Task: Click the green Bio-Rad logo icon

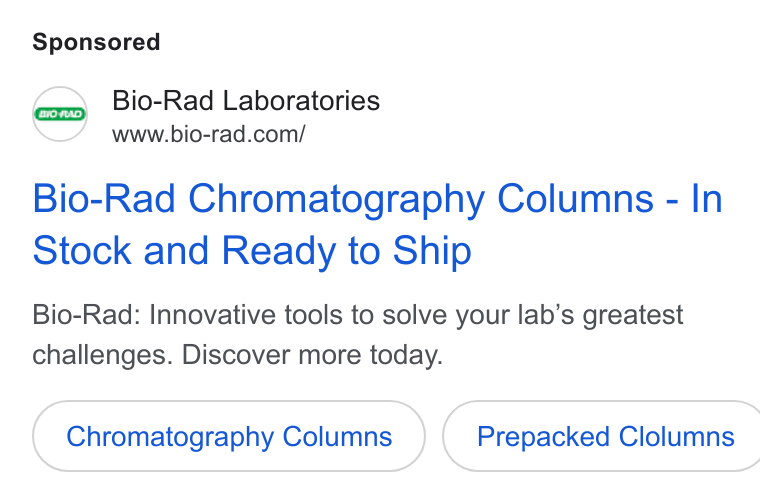Action: pyautogui.click(x=60, y=114)
